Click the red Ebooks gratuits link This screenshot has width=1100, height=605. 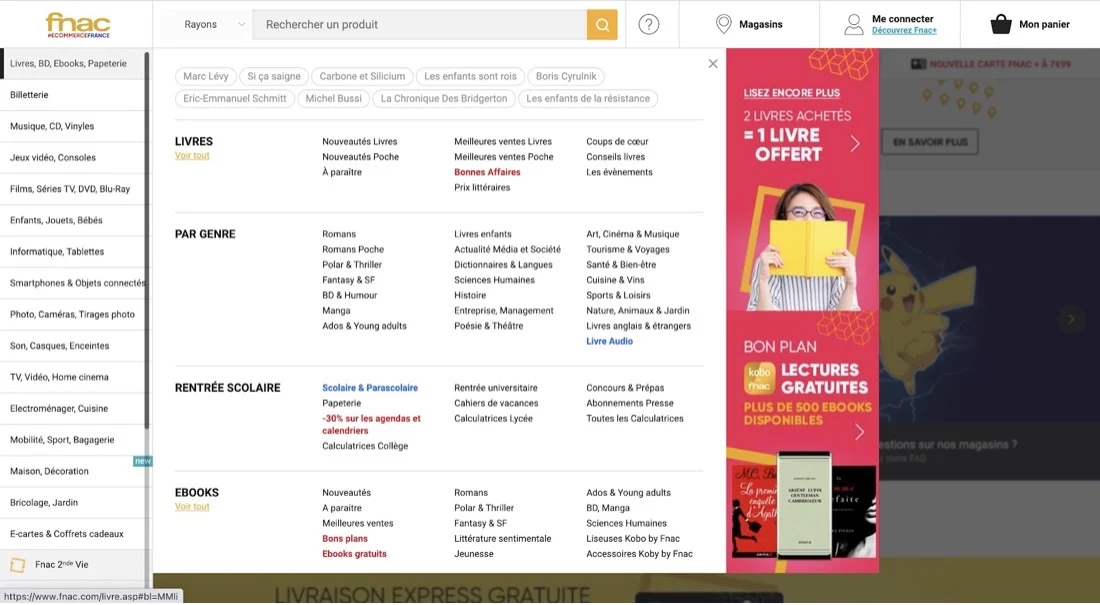click(x=354, y=554)
